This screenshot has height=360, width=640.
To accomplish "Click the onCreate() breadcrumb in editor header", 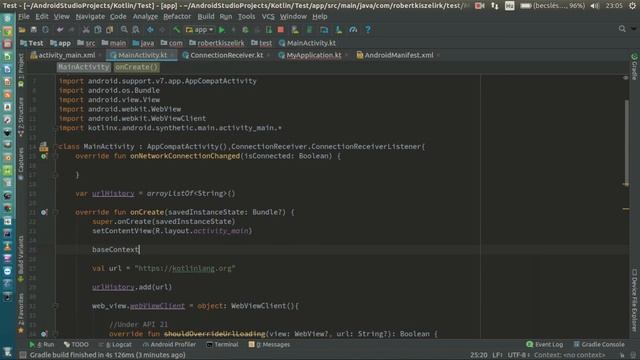I will [x=136, y=67].
